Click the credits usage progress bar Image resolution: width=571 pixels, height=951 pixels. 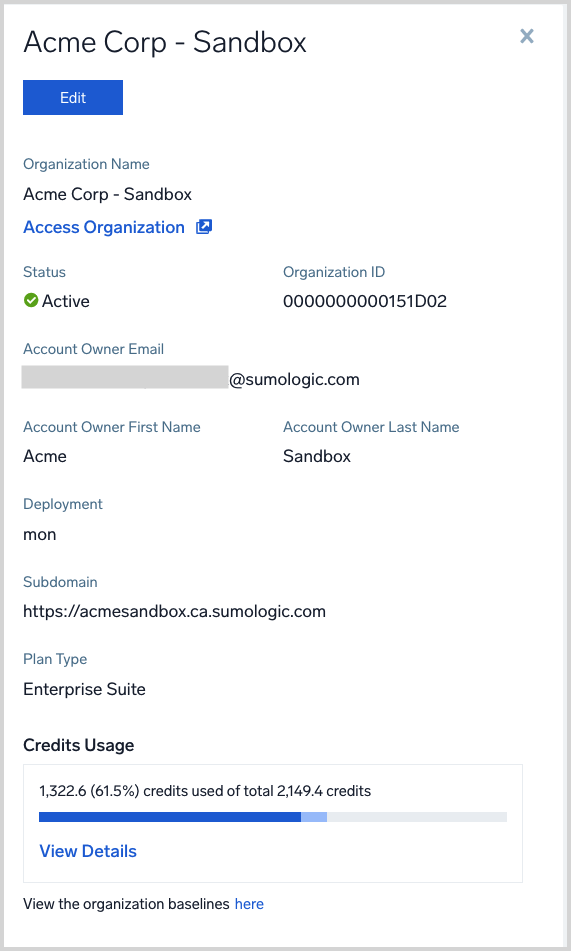pyautogui.click(x=273, y=817)
